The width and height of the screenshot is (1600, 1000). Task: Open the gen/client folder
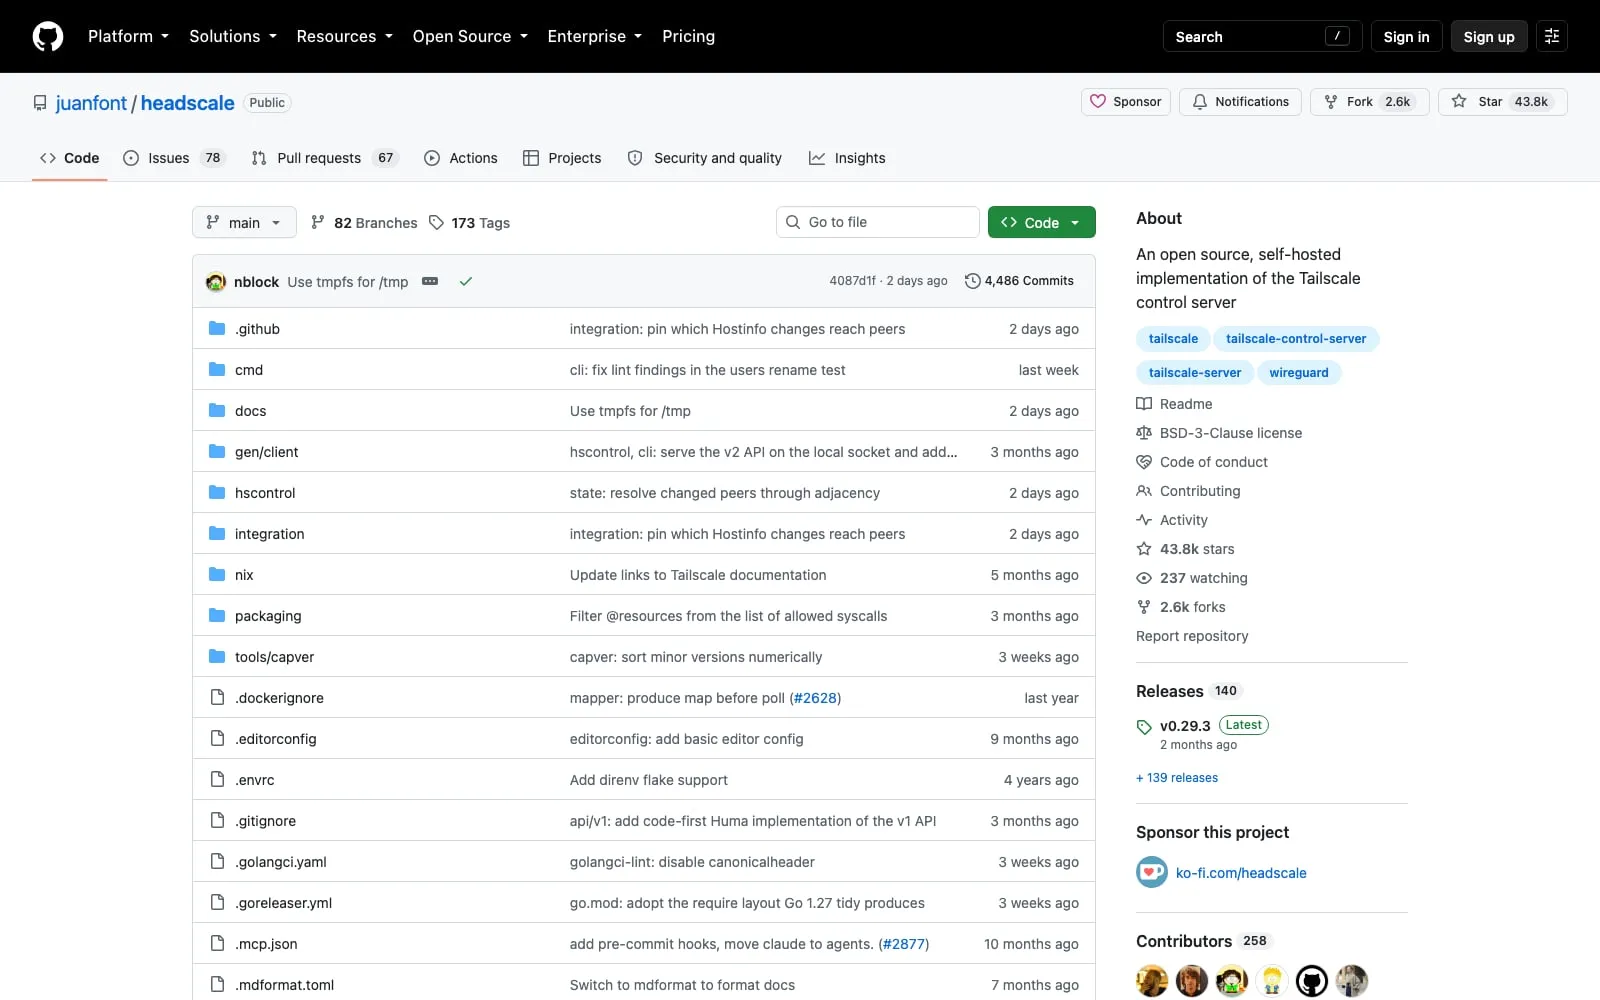pos(266,452)
